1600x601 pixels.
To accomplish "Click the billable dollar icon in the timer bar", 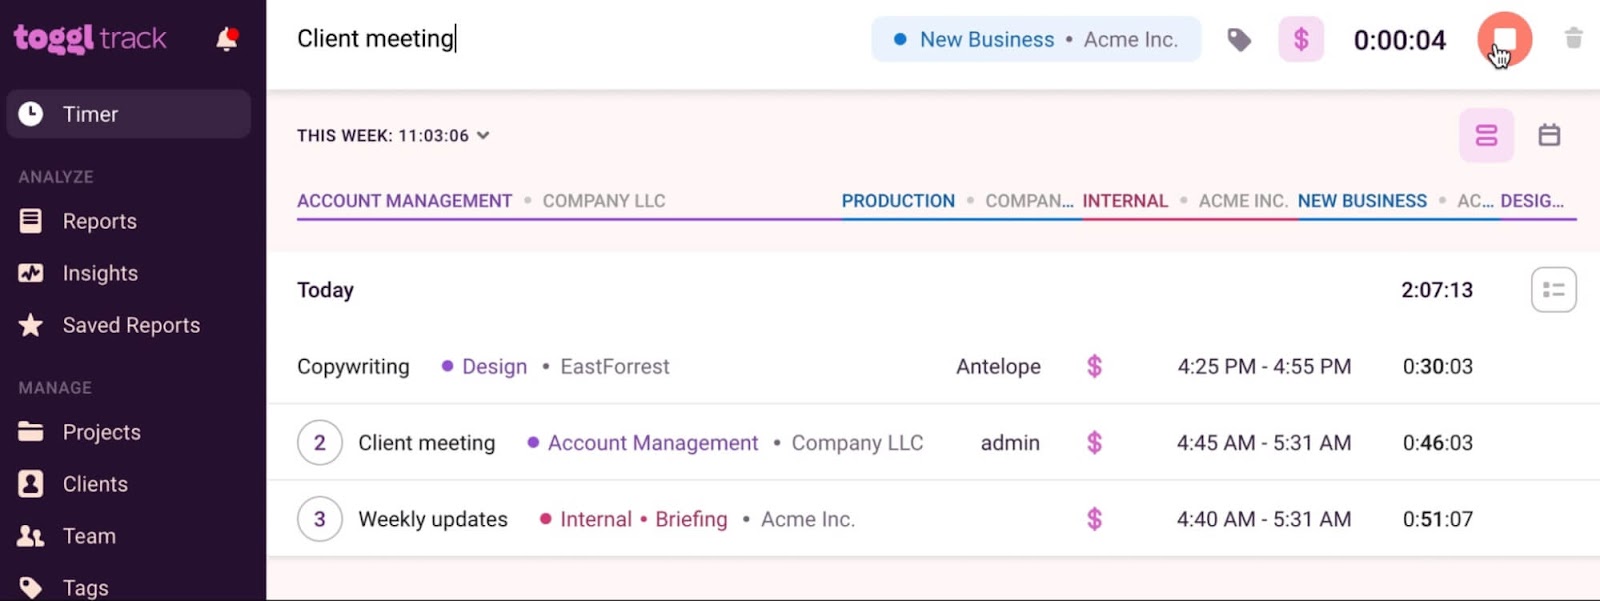I will coord(1299,39).
